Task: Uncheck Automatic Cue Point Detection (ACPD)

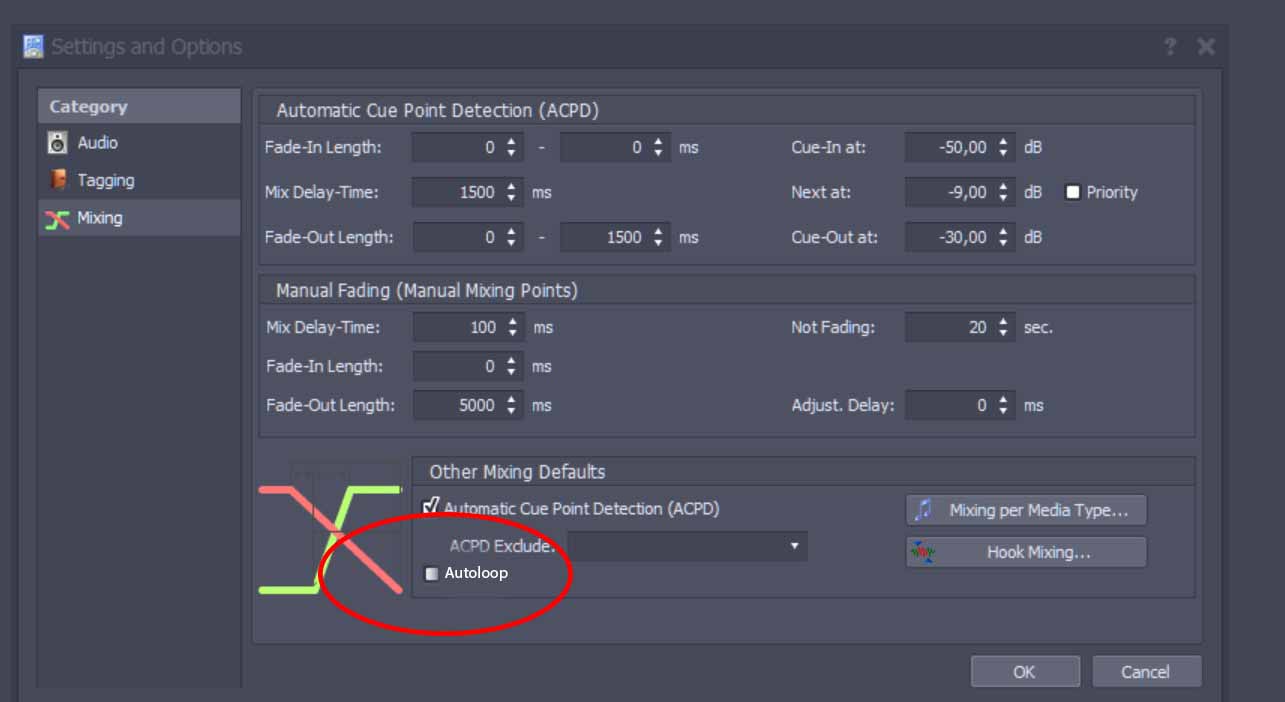Action: pyautogui.click(x=431, y=508)
